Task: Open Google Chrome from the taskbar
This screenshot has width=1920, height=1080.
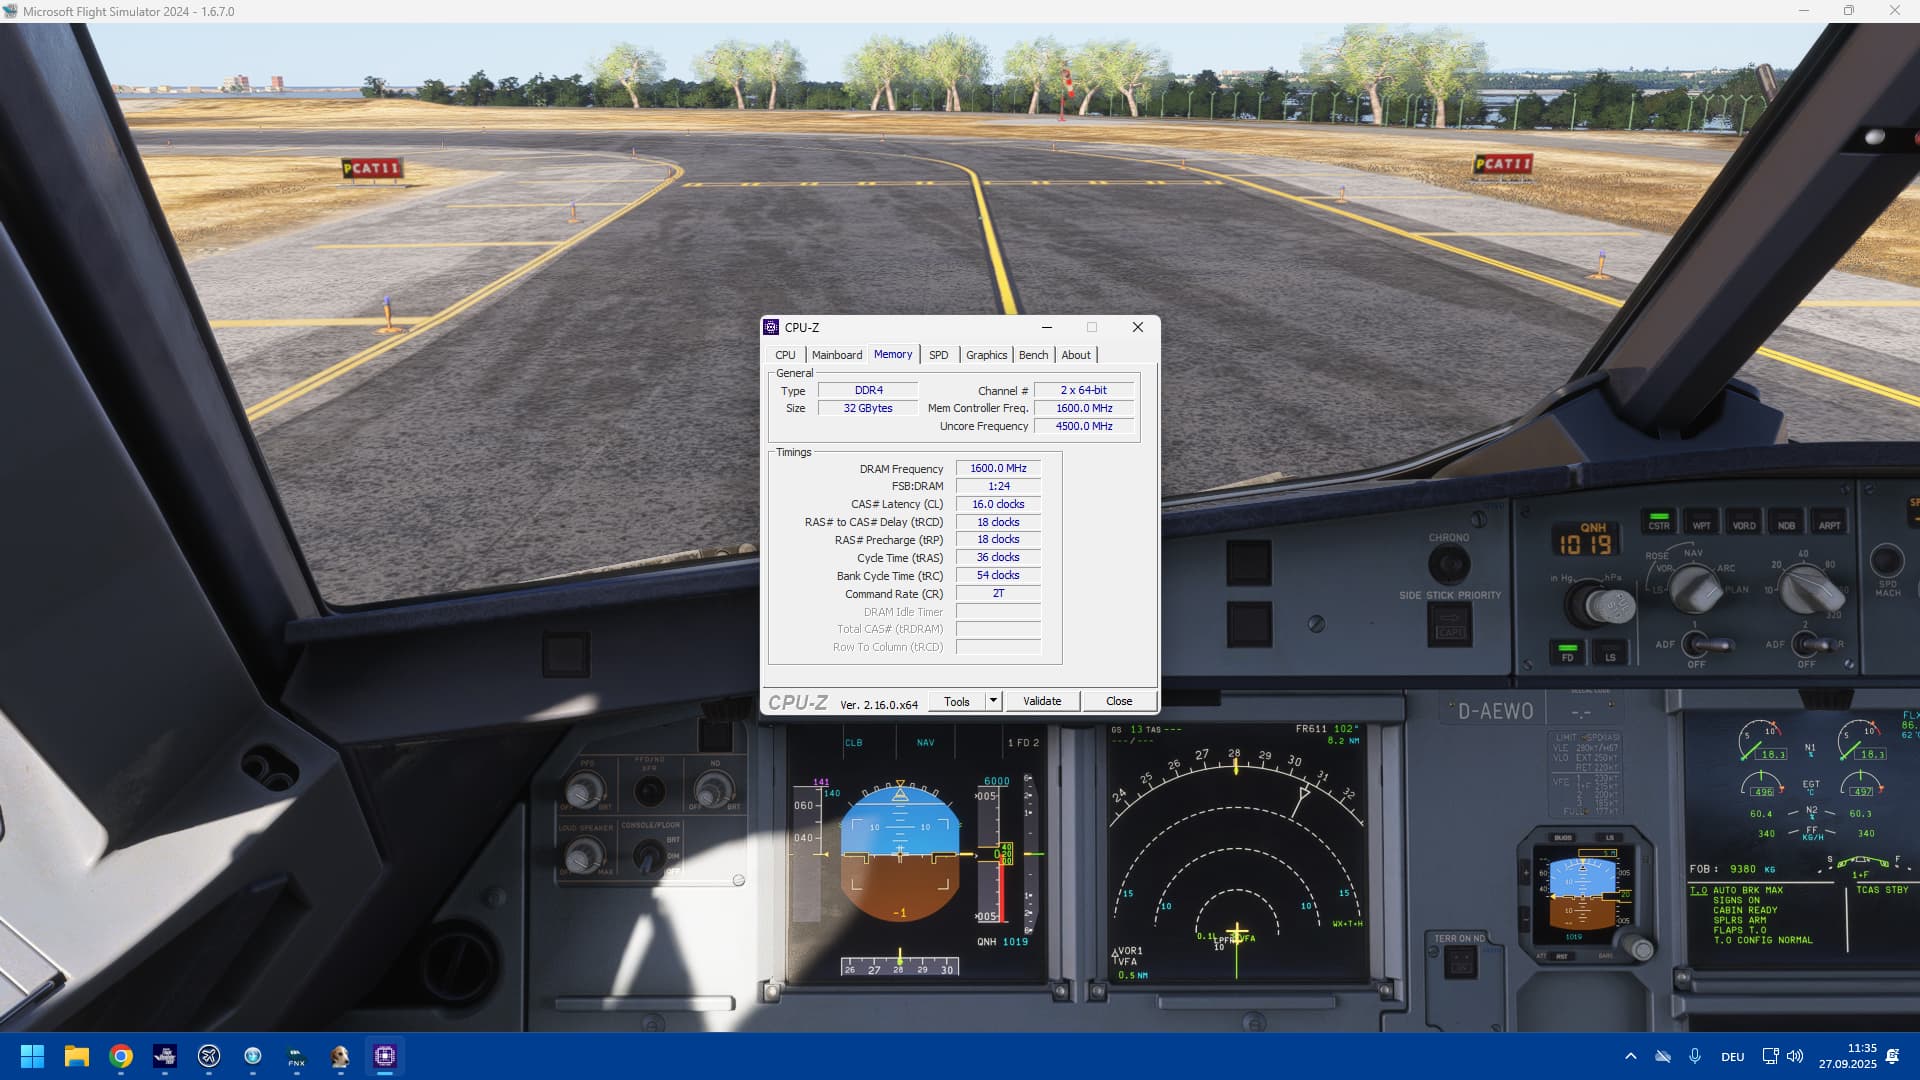Action: click(121, 1056)
